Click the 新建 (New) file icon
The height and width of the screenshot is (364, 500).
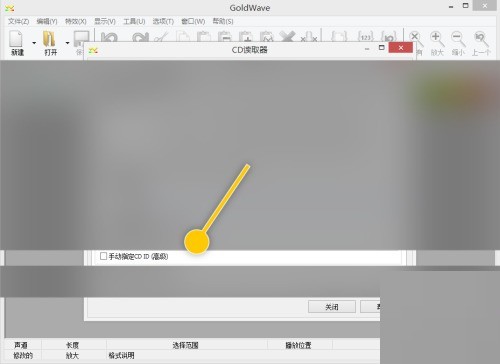pyautogui.click(x=16, y=39)
